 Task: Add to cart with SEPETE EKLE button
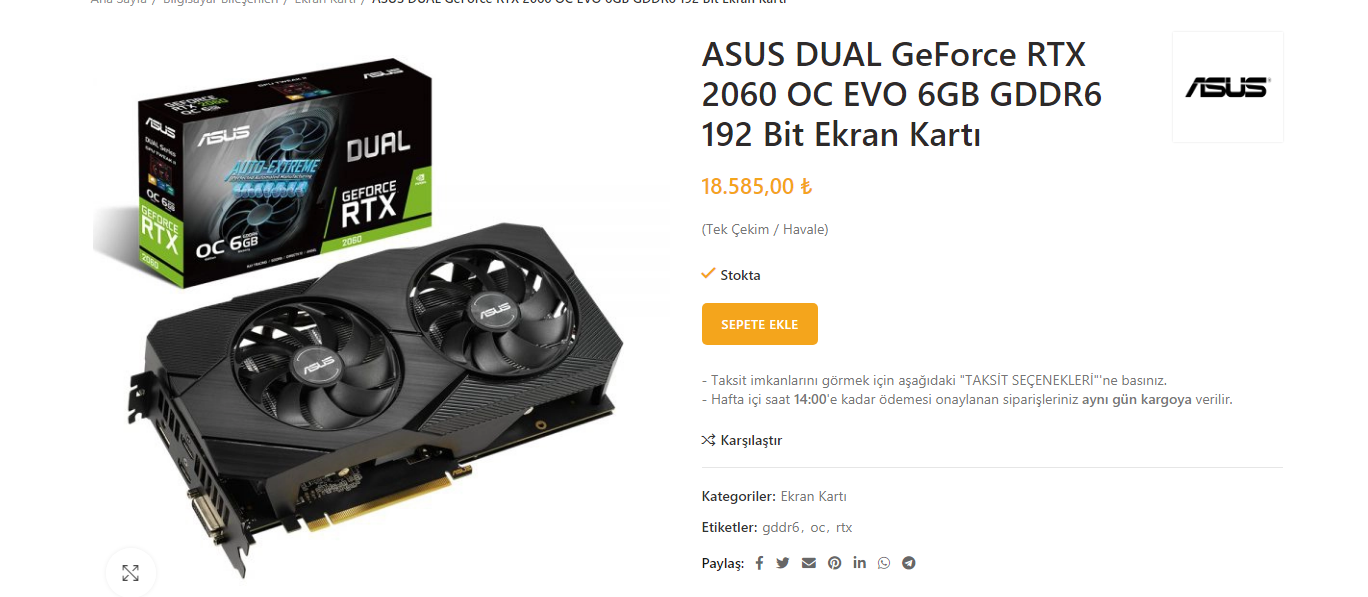pyautogui.click(x=760, y=324)
